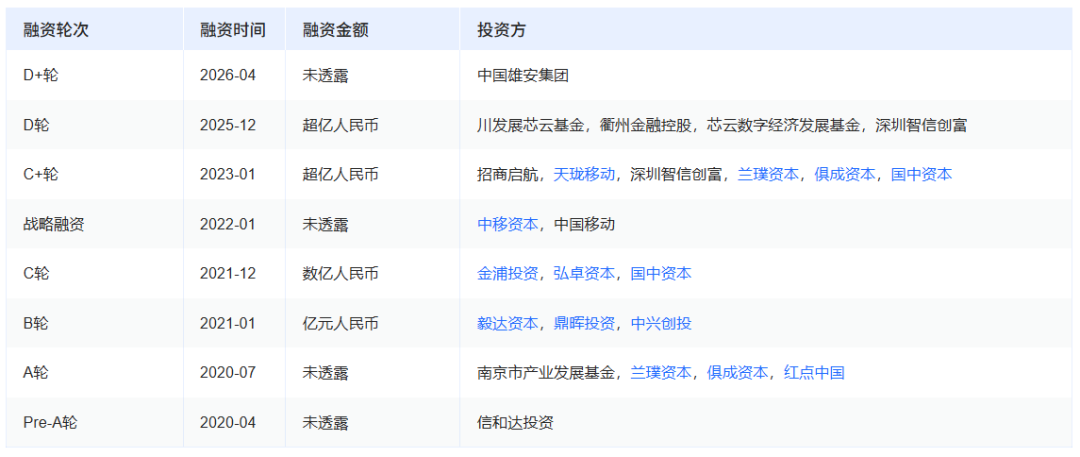1080x457 pixels.
Task: Open 兰璞资本 link in the C+轮 row
Action: pyautogui.click(x=768, y=174)
